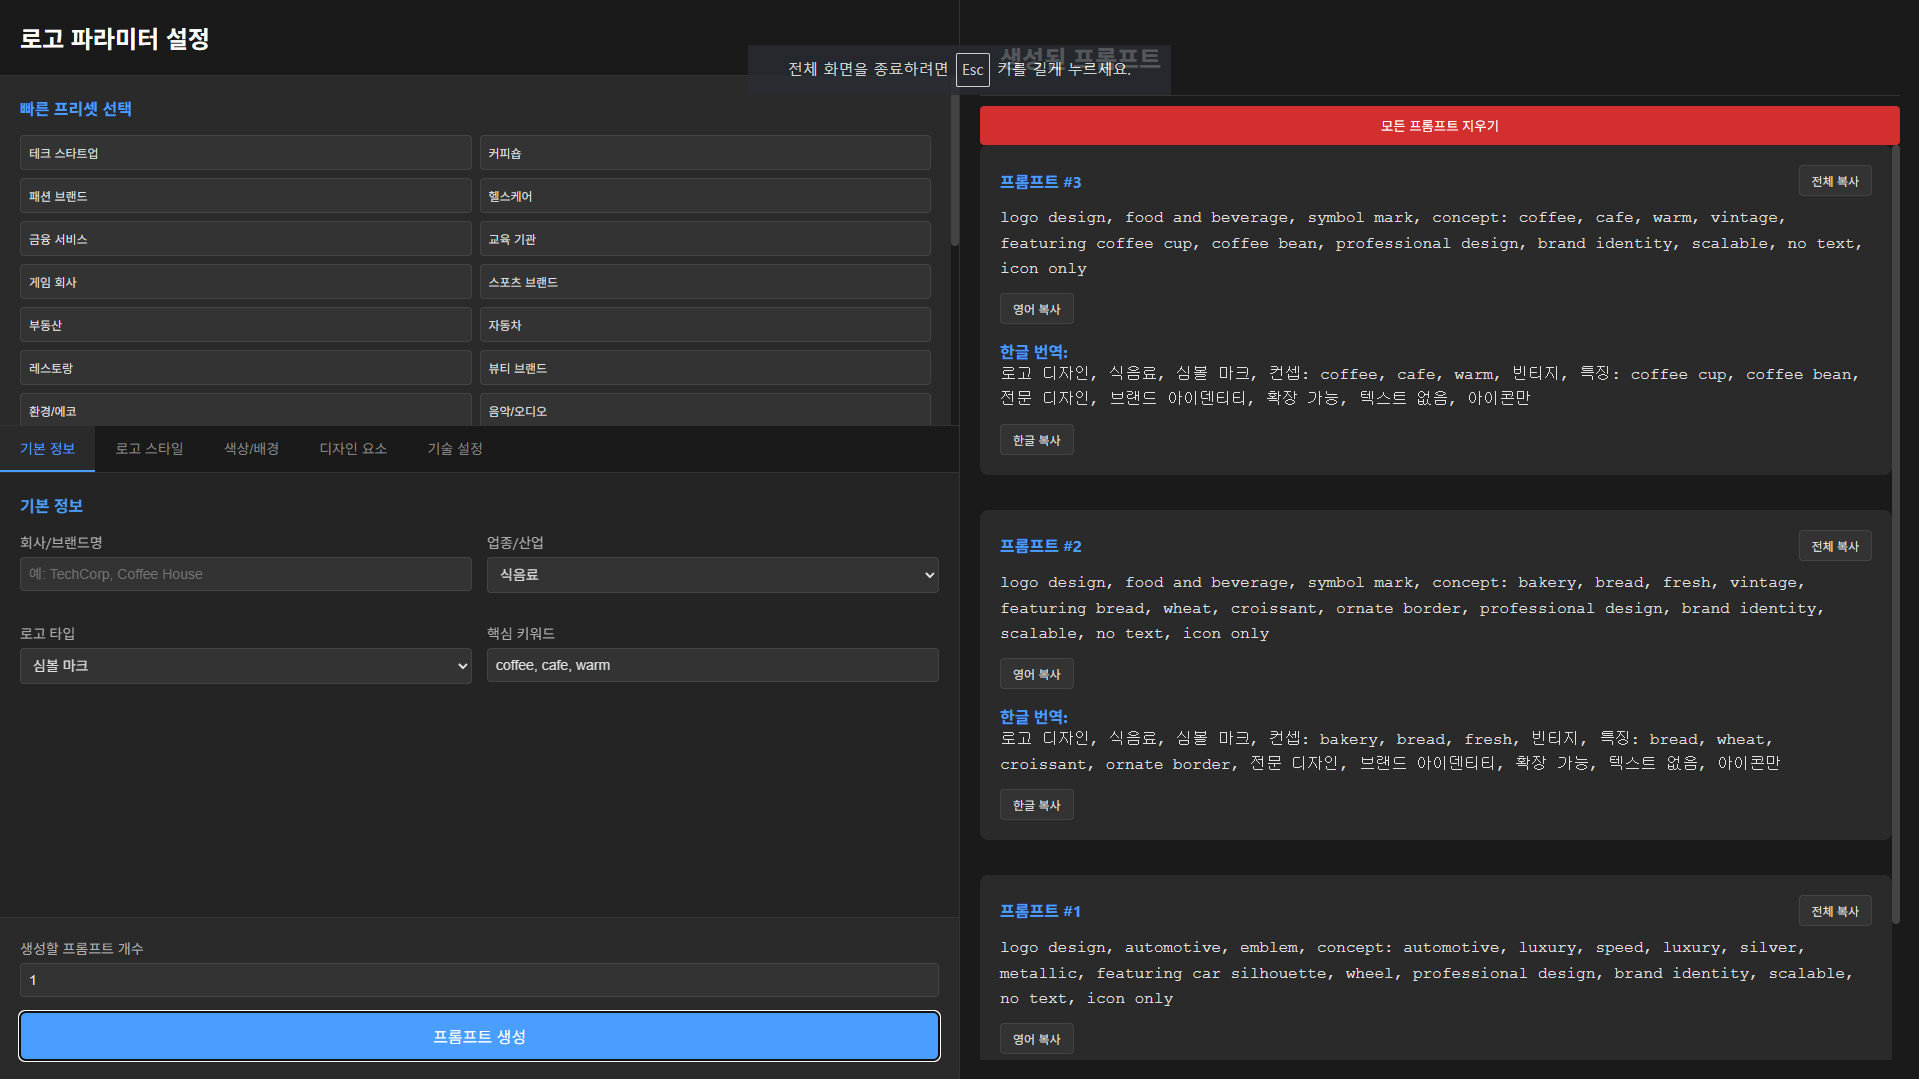Select the 커피숍 preset
The height and width of the screenshot is (1079, 1919).
(705, 153)
